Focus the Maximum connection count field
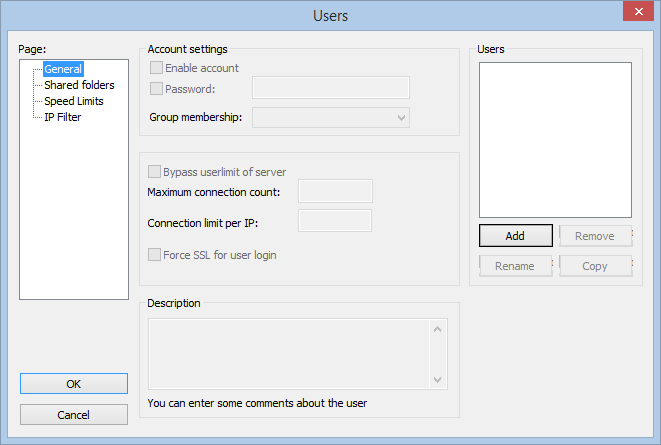This screenshot has width=661, height=445. [x=335, y=191]
